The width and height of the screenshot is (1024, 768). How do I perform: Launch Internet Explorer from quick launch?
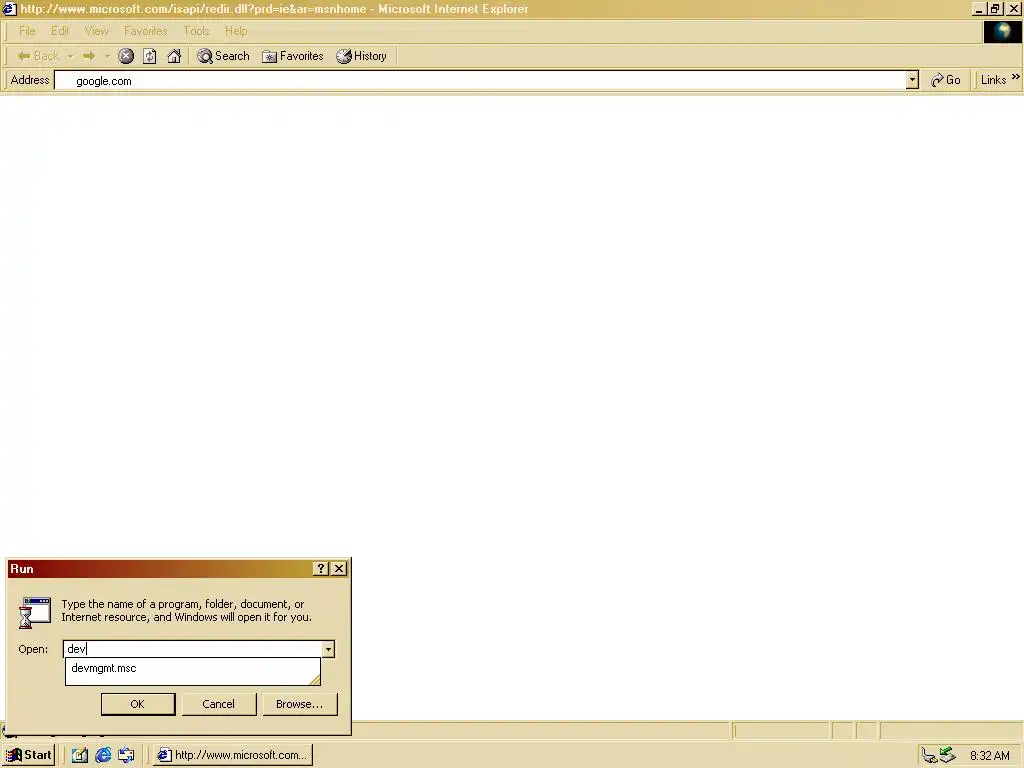pos(103,755)
